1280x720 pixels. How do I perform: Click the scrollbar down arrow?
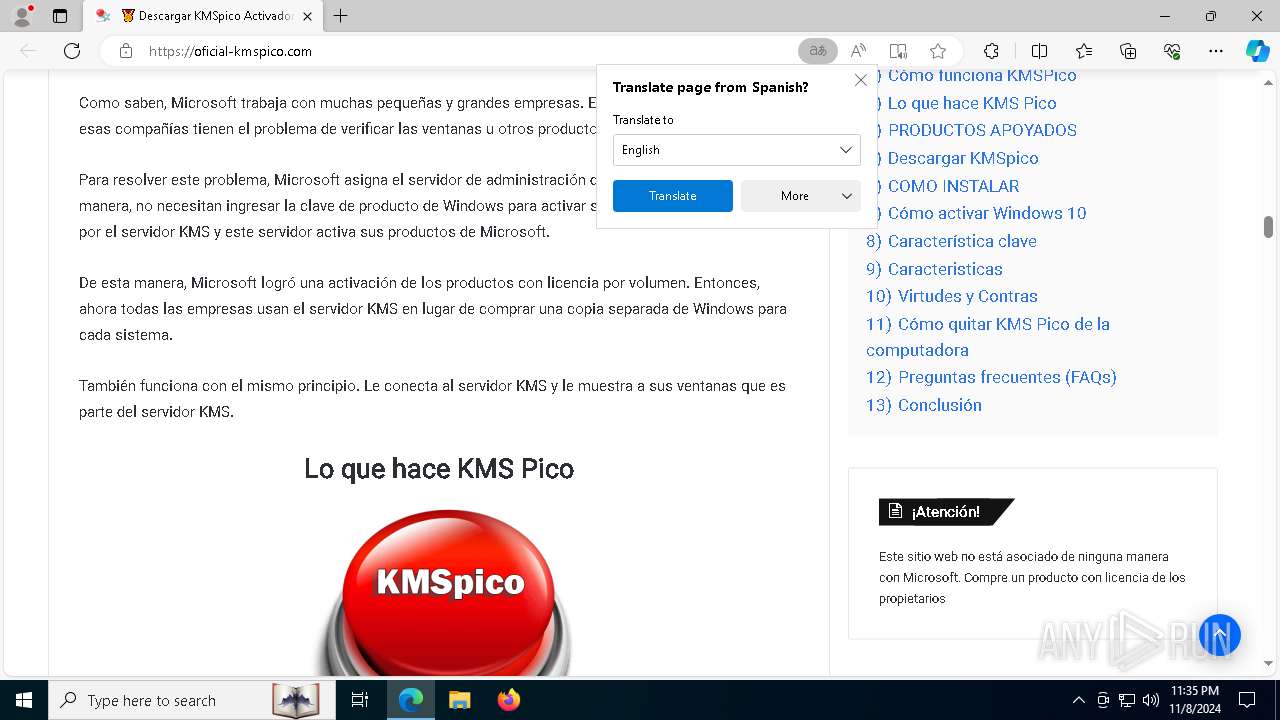1268,663
